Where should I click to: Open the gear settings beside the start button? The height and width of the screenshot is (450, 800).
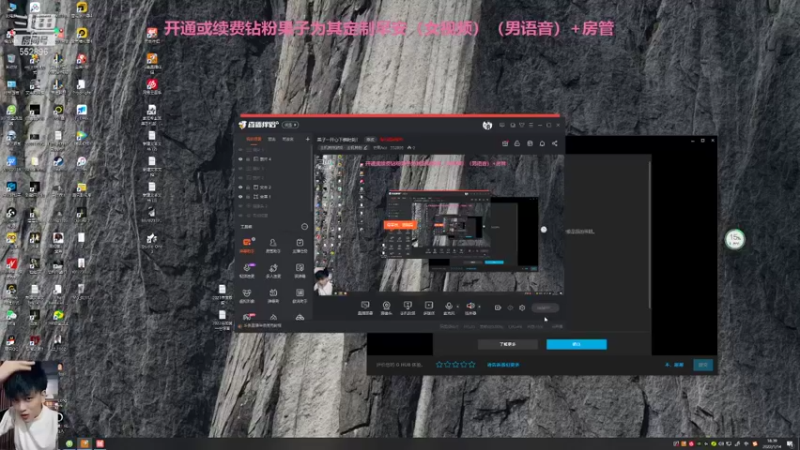click(x=522, y=308)
